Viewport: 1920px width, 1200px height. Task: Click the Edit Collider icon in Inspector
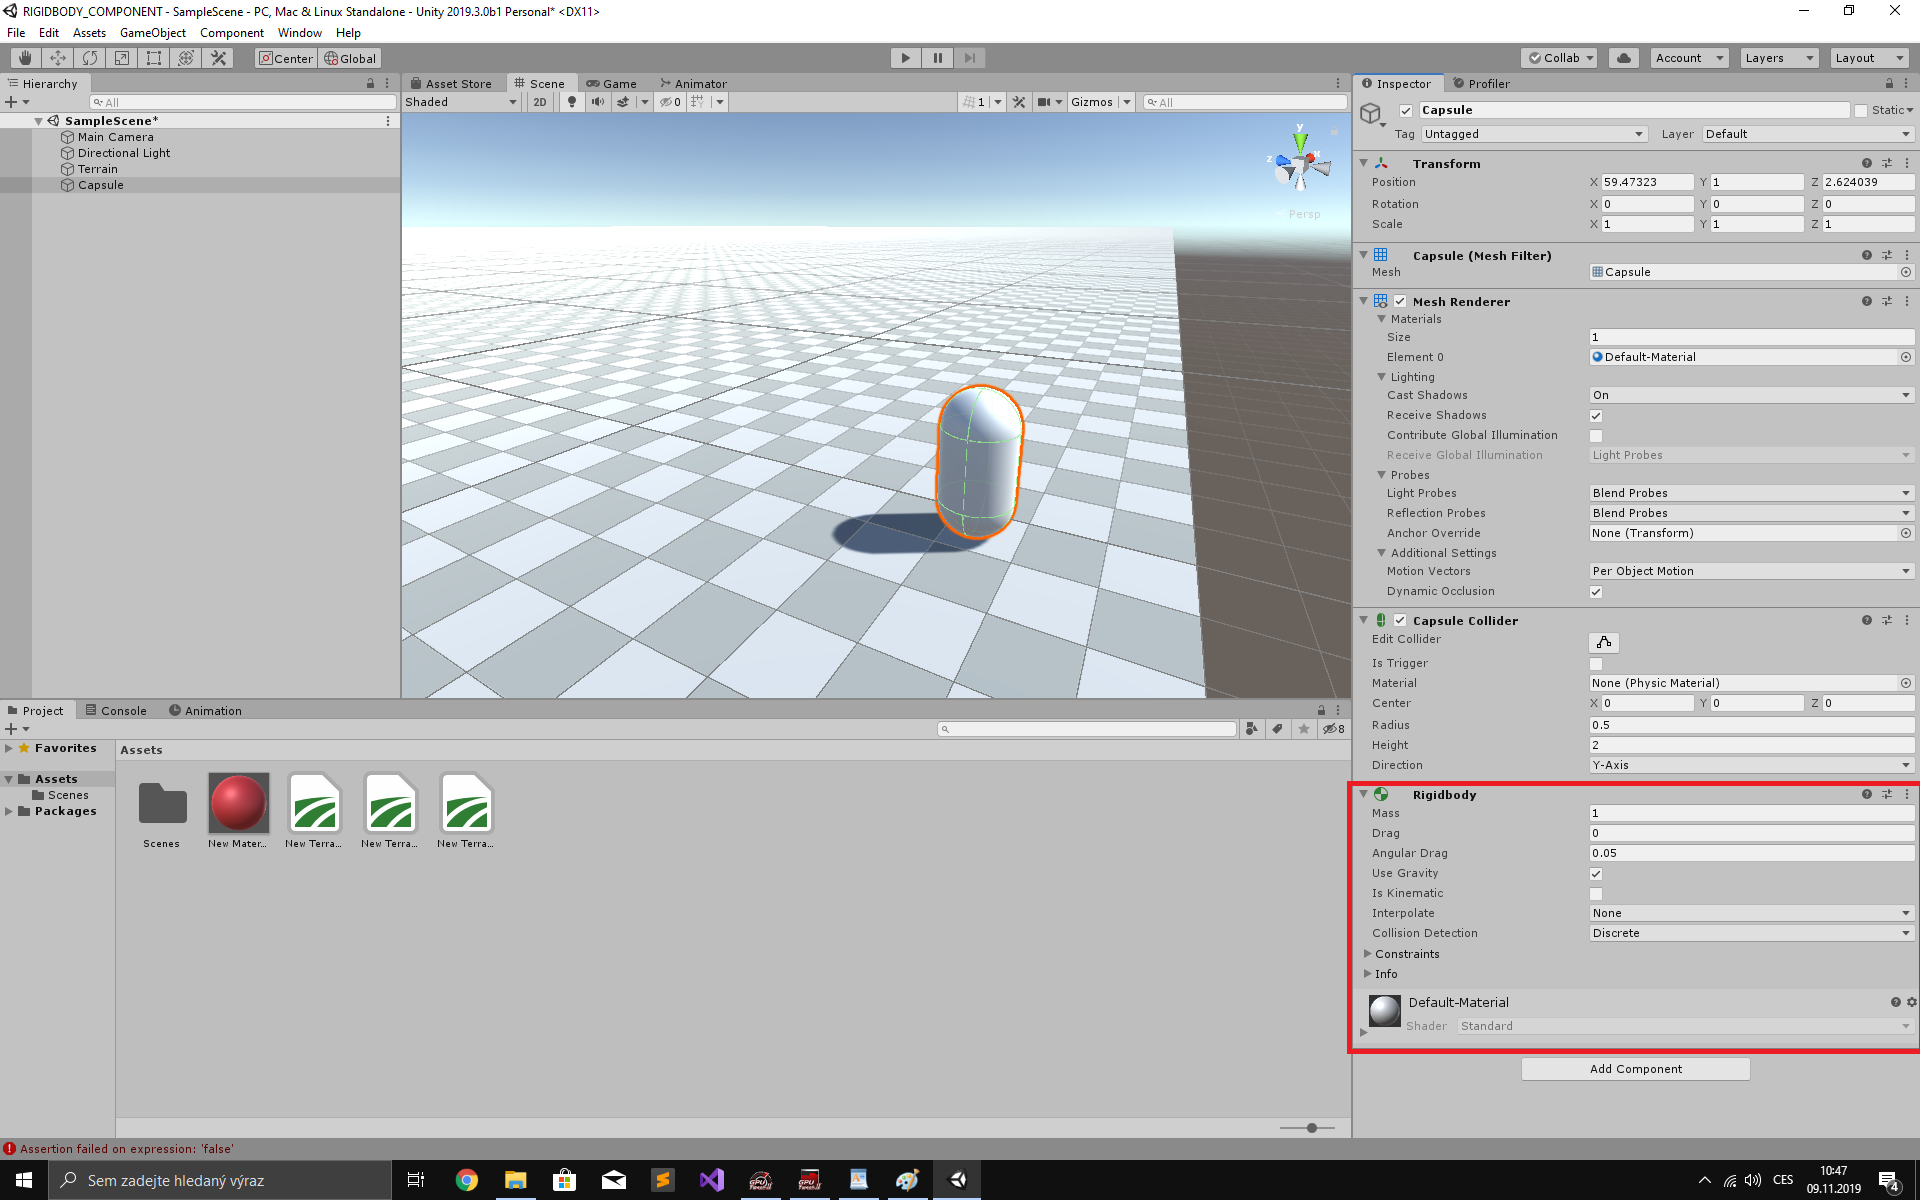pyautogui.click(x=1601, y=643)
